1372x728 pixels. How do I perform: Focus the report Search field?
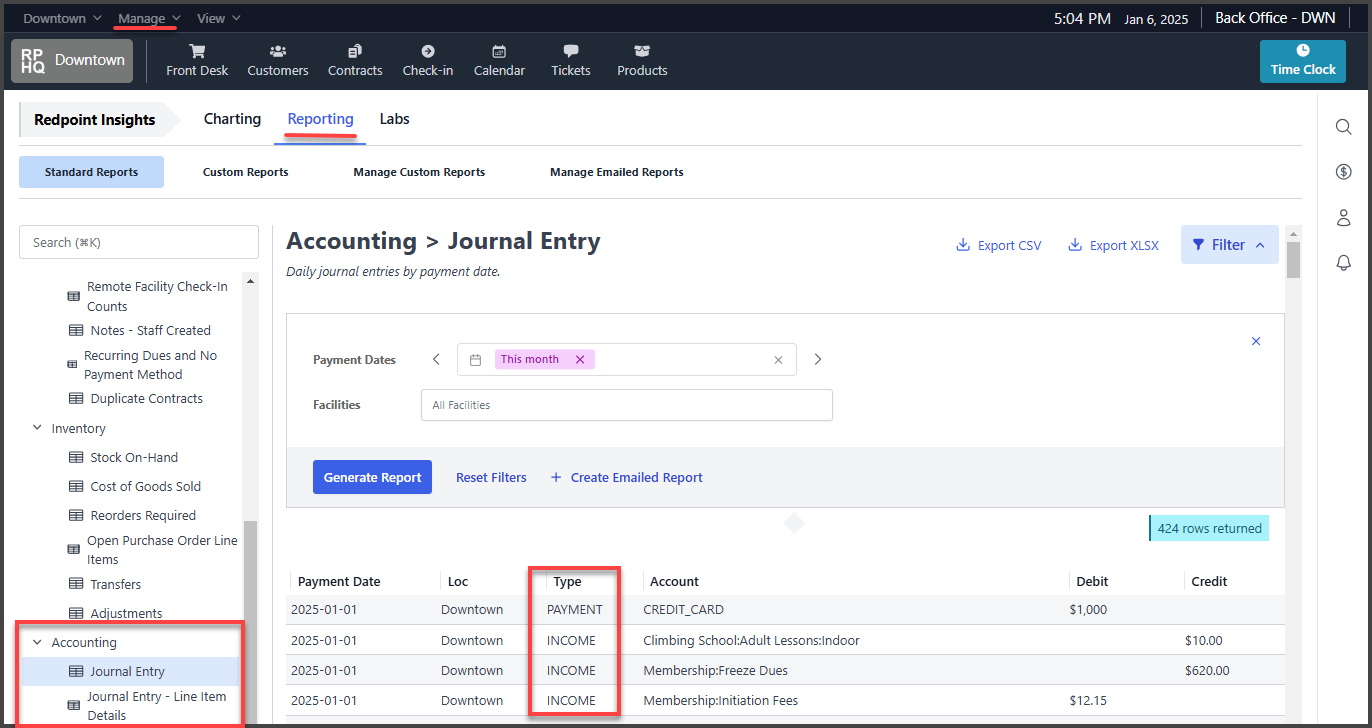click(x=139, y=242)
